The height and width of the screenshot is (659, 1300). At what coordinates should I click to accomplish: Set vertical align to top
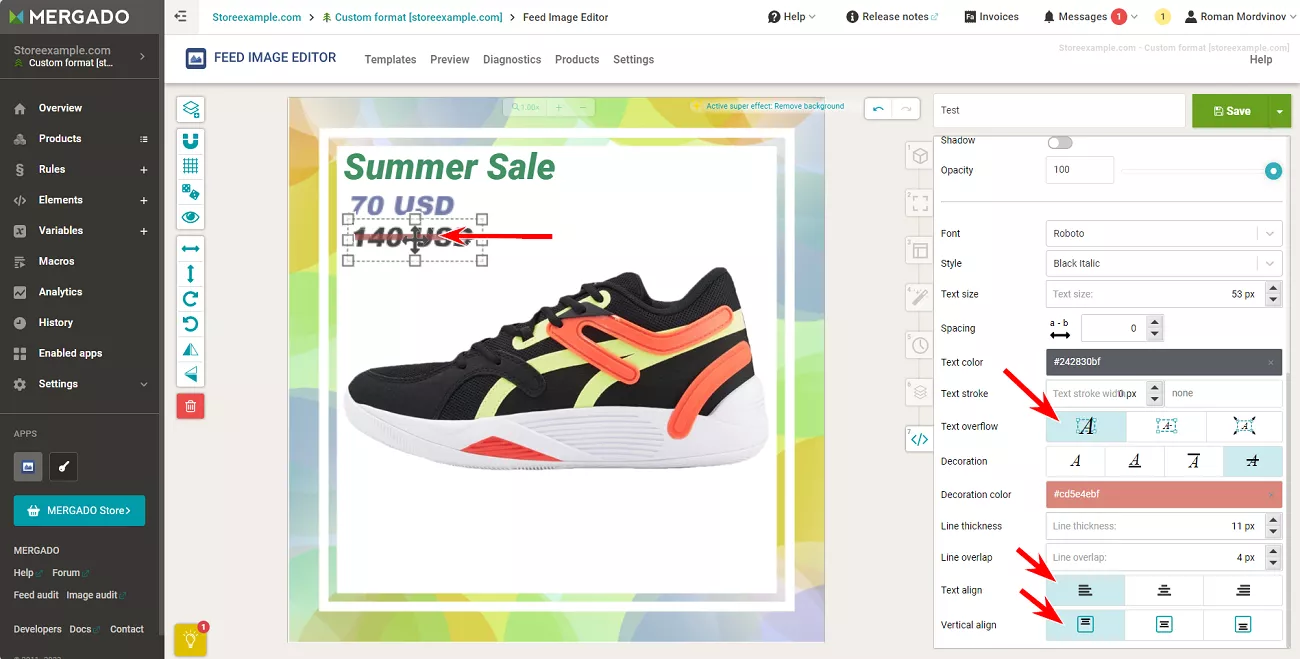click(1086, 625)
